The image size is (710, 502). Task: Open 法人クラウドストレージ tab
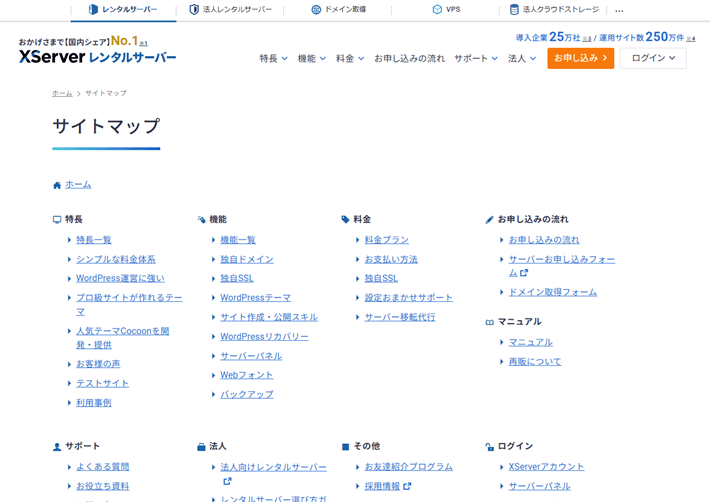point(554,10)
